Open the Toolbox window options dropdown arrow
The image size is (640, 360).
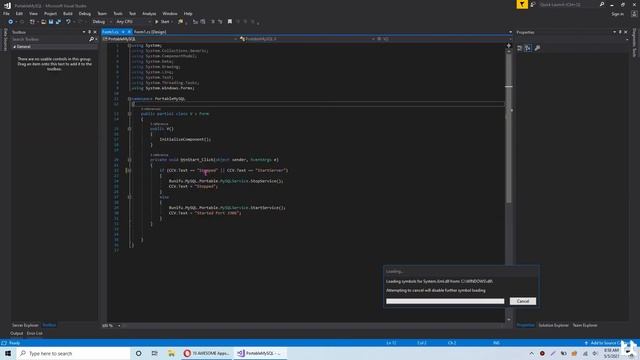(84, 32)
